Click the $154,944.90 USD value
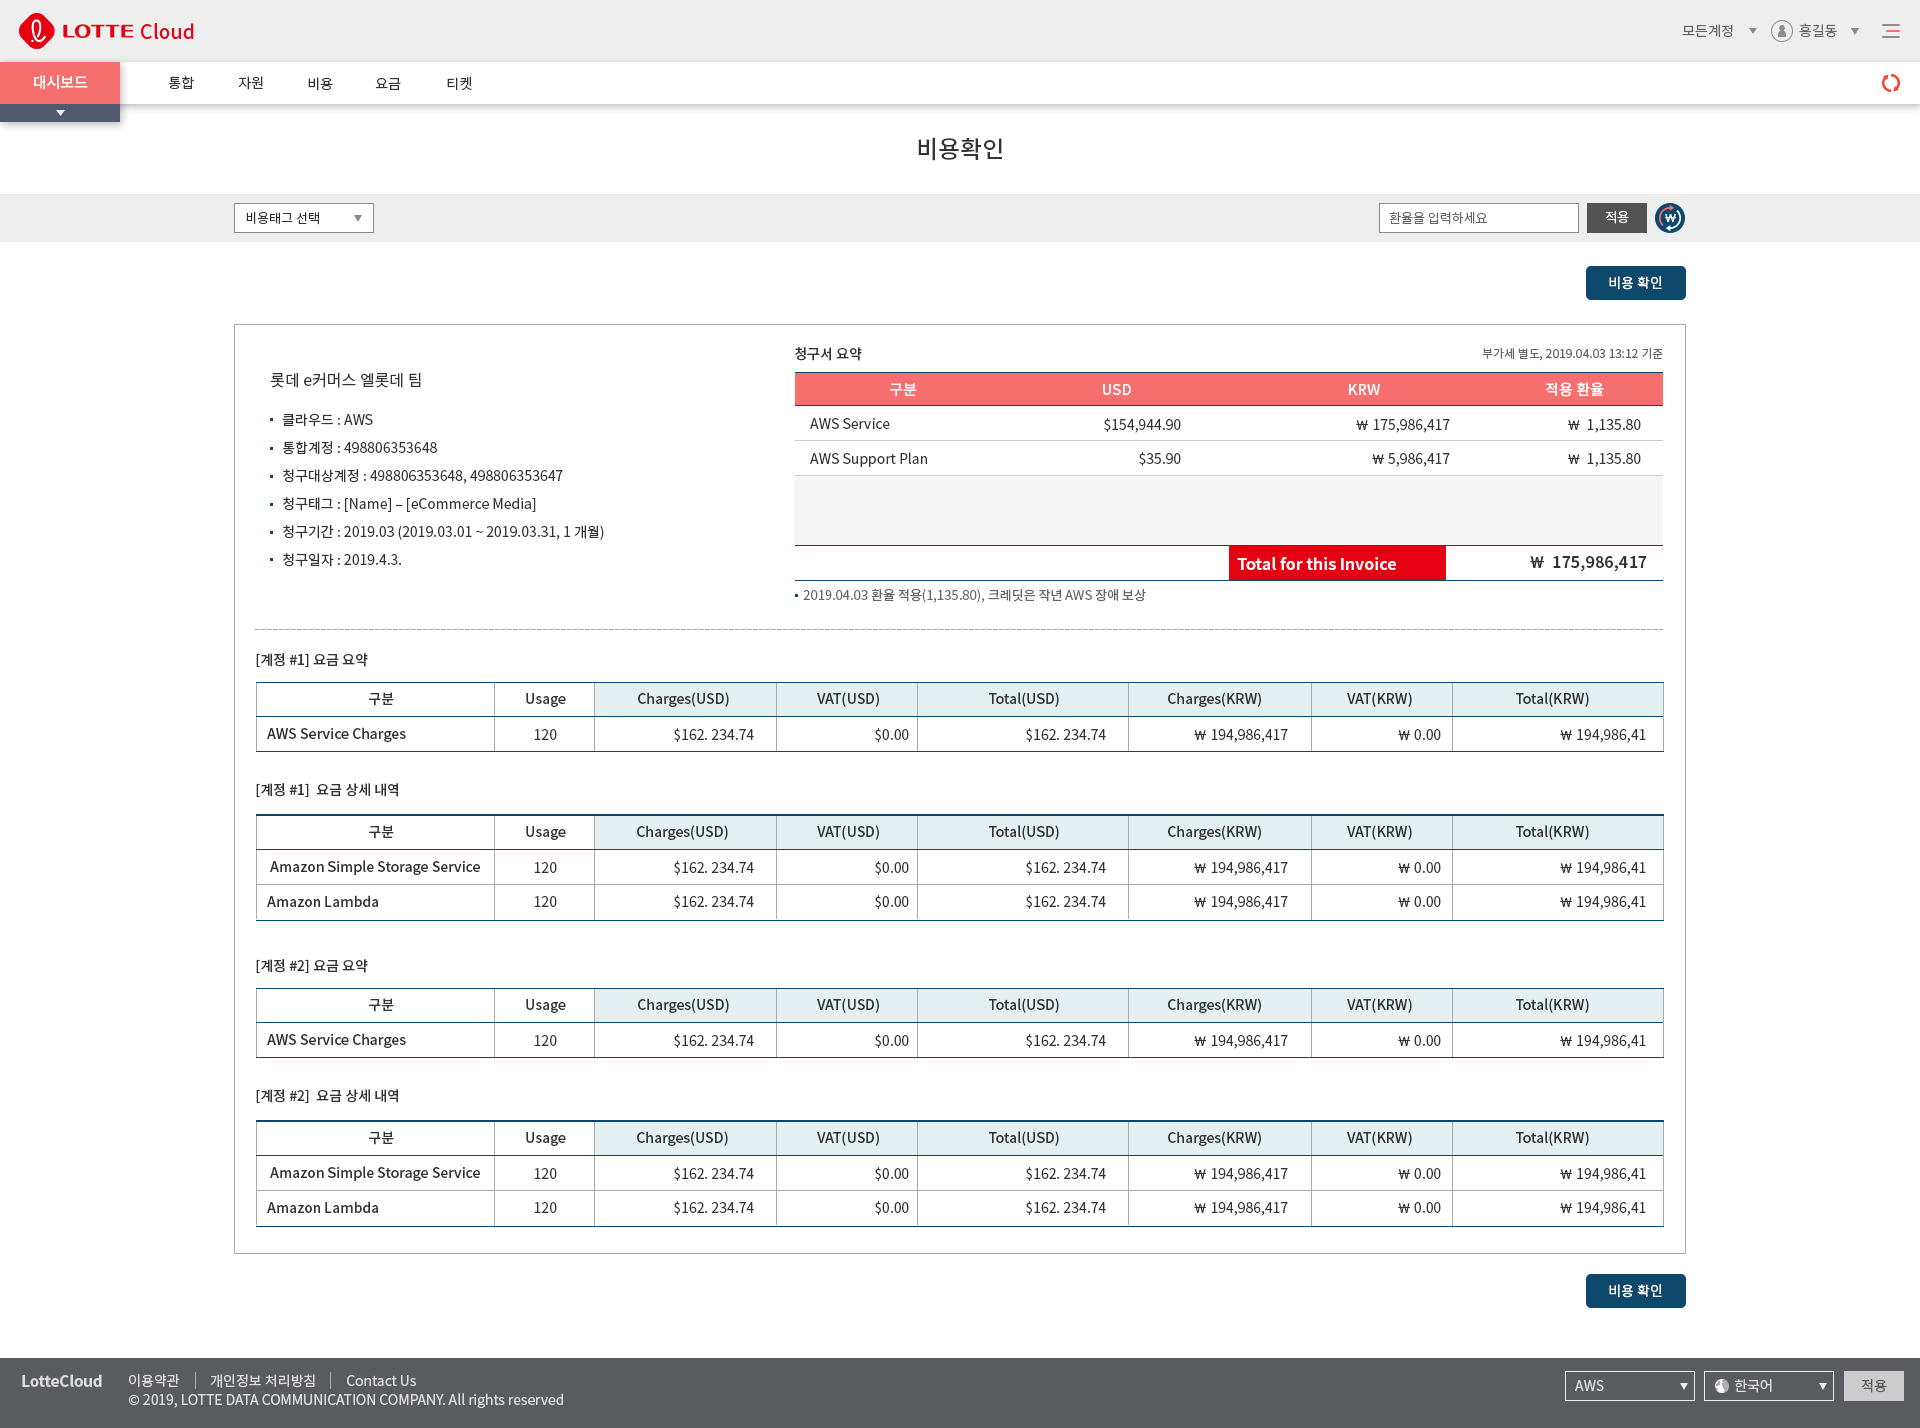 [x=1142, y=425]
